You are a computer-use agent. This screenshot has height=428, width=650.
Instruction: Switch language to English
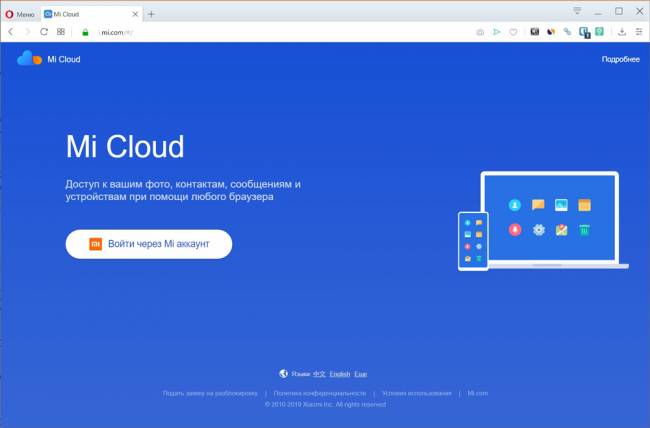point(340,374)
